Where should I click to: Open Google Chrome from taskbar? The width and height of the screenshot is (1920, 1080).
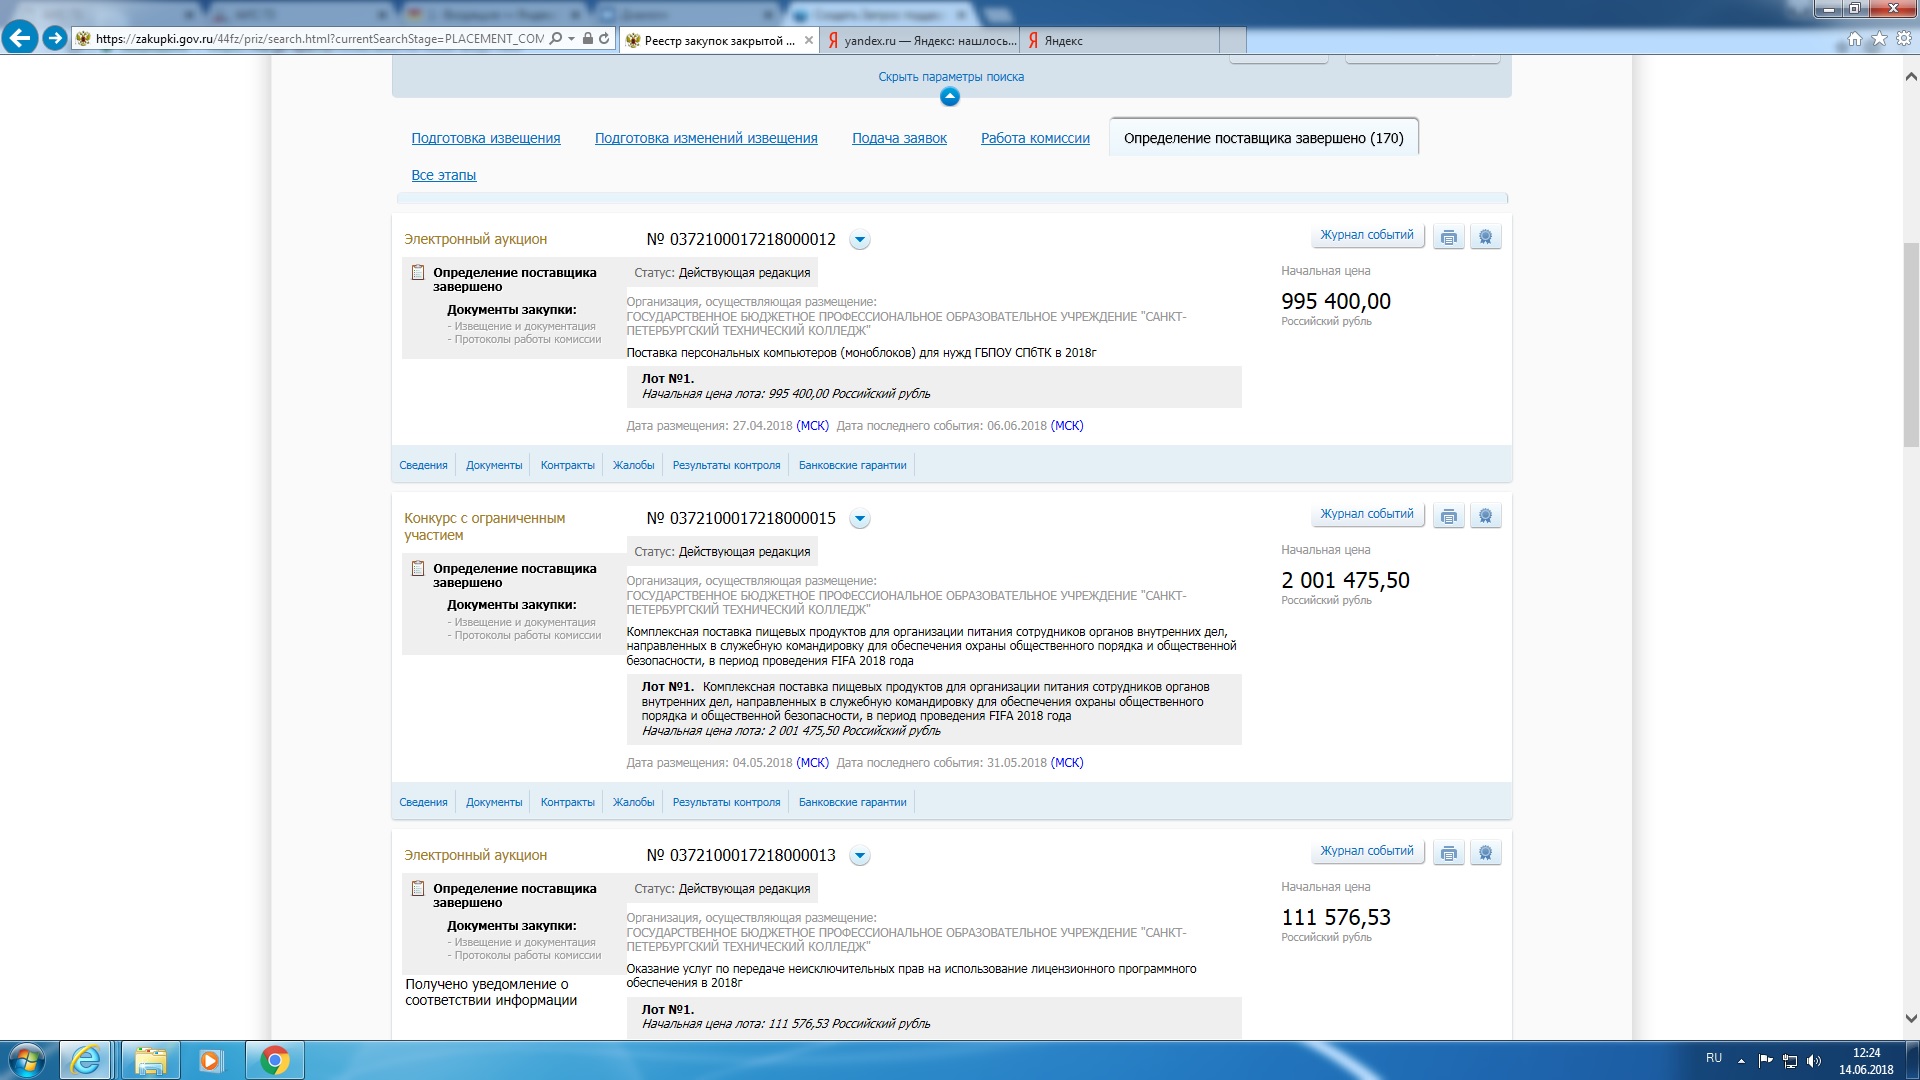coord(275,1060)
